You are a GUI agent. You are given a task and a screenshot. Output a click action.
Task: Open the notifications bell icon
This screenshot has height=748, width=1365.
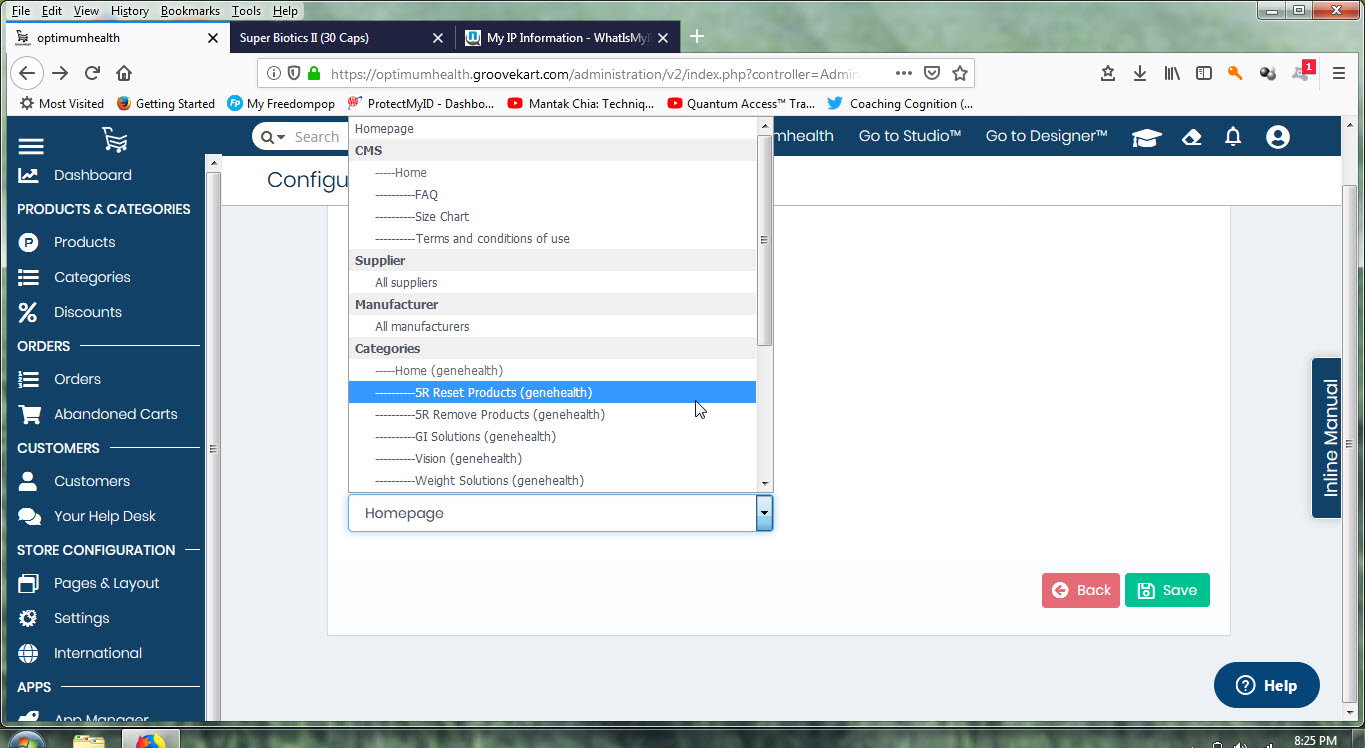click(1233, 137)
